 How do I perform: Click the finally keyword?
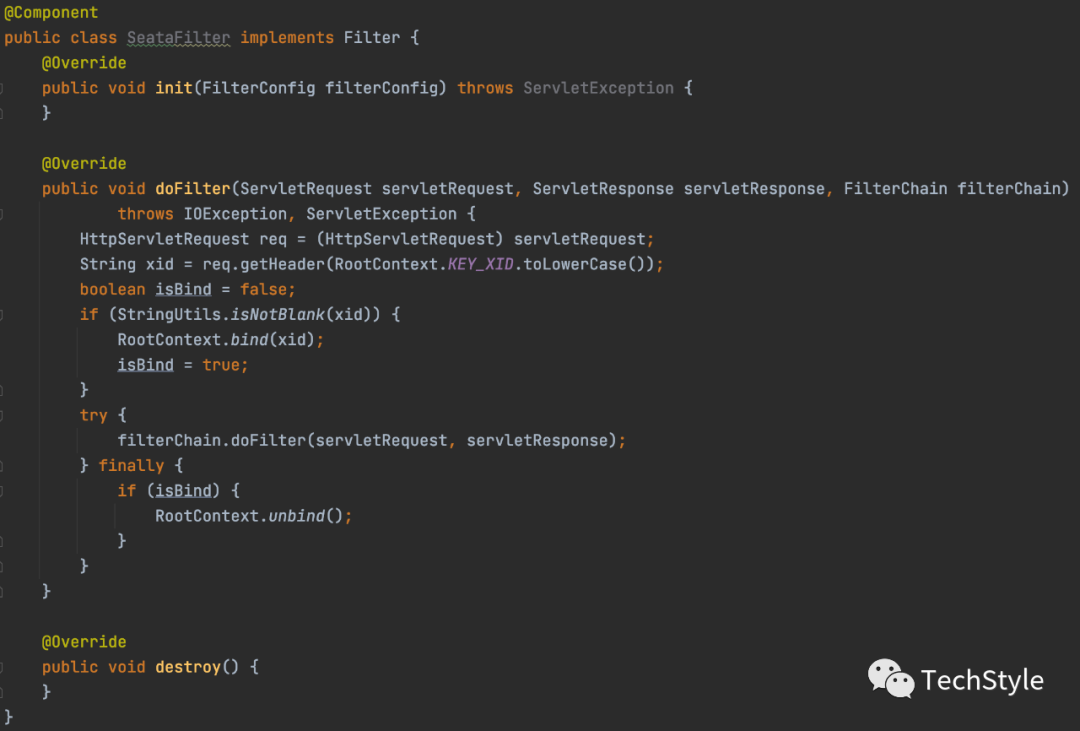132,466
